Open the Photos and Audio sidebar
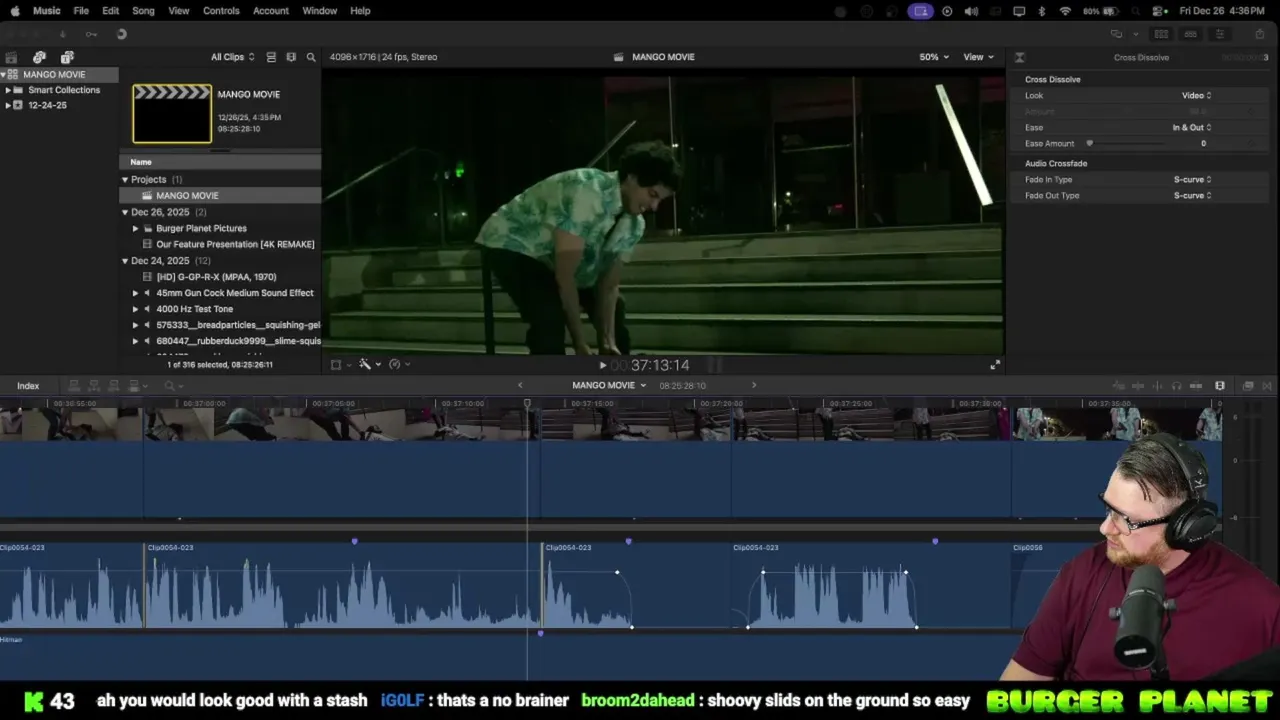Screen dimensions: 1280x720 (x=39, y=57)
